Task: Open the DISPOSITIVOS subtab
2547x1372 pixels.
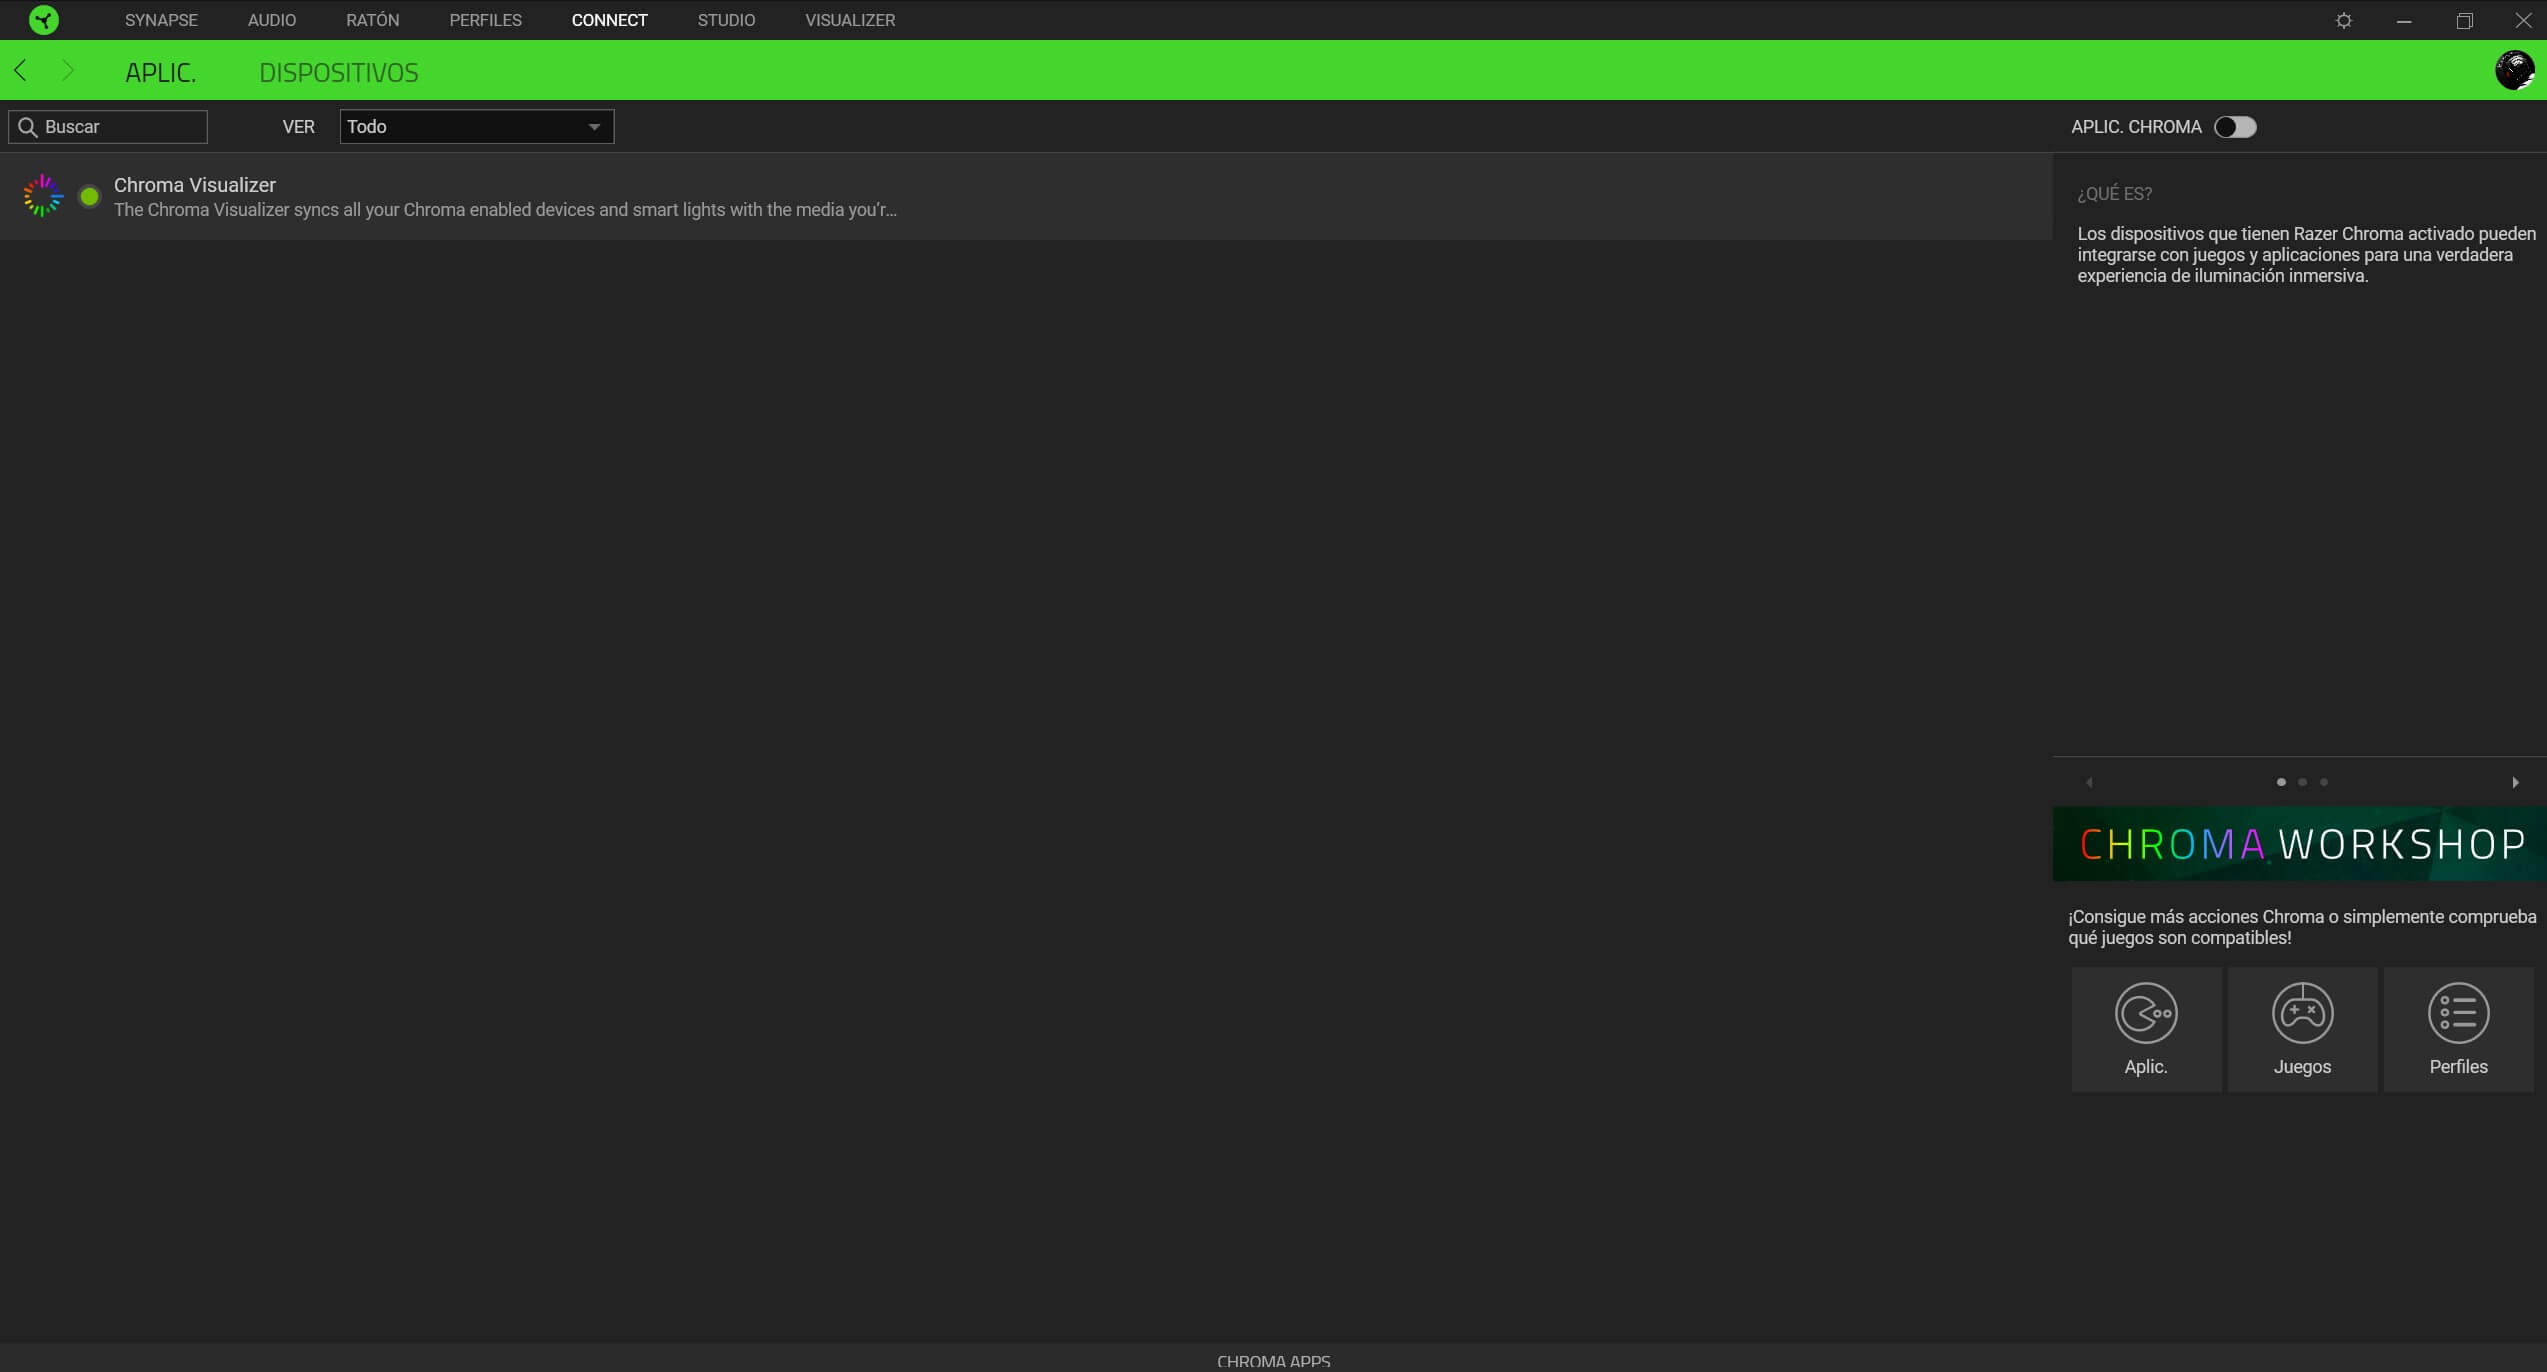Action: [x=338, y=72]
